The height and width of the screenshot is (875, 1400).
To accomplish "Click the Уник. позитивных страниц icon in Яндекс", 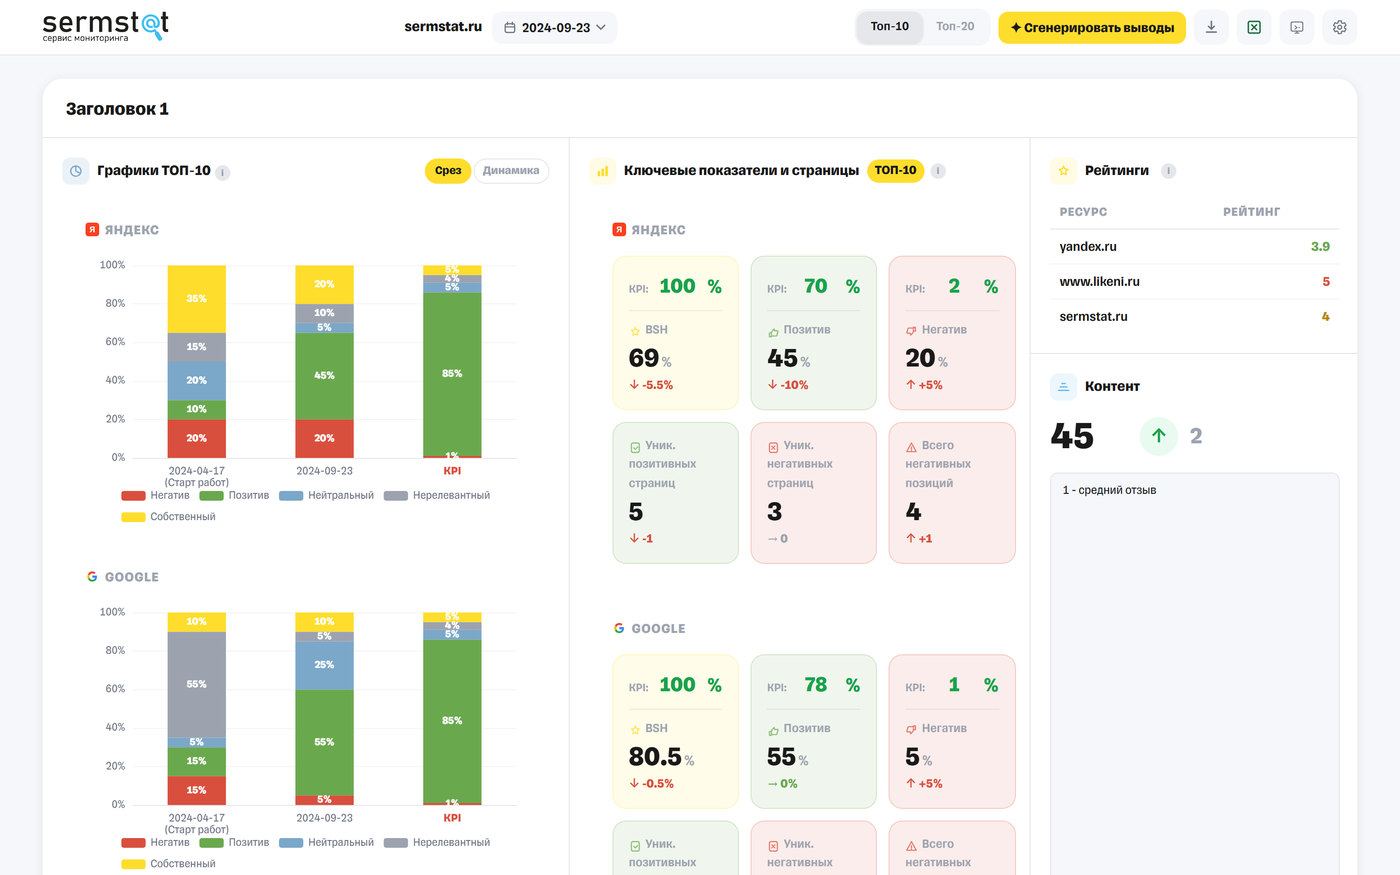I will click(635, 447).
